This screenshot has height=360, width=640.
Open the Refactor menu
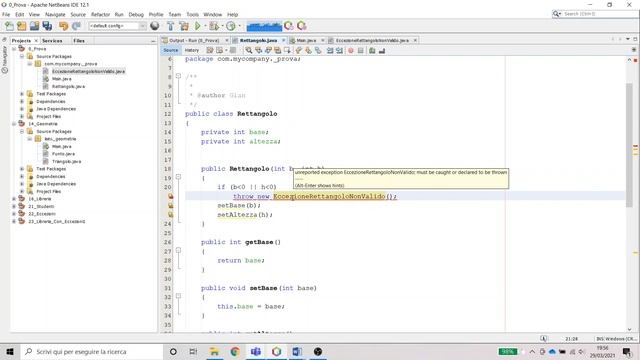click(x=100, y=14)
